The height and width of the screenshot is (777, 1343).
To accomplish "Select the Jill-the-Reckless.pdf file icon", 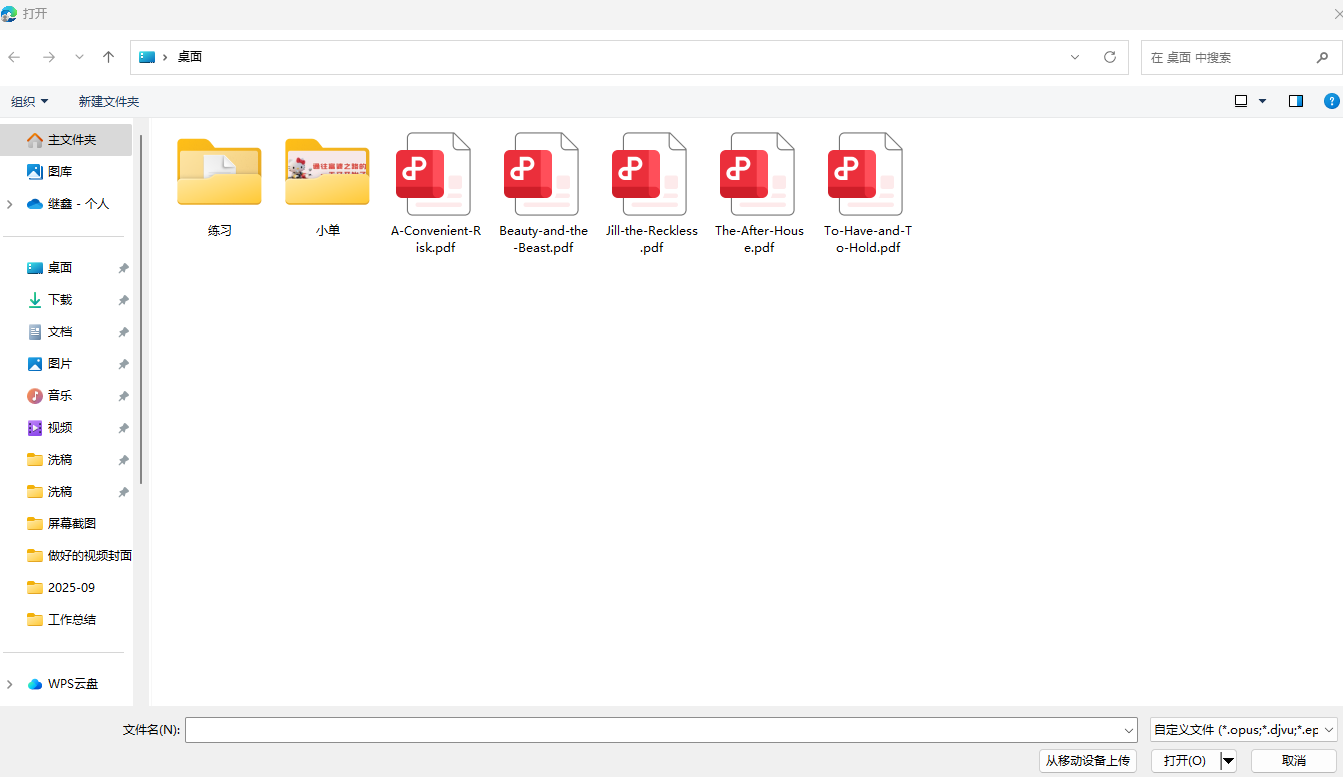I will [x=651, y=174].
